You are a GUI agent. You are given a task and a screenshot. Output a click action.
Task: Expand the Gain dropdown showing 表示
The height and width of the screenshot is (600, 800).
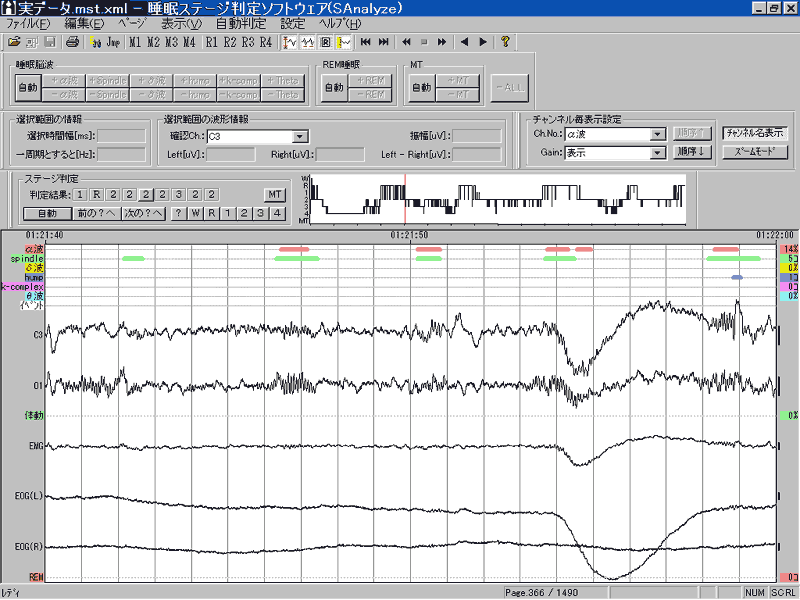click(658, 153)
